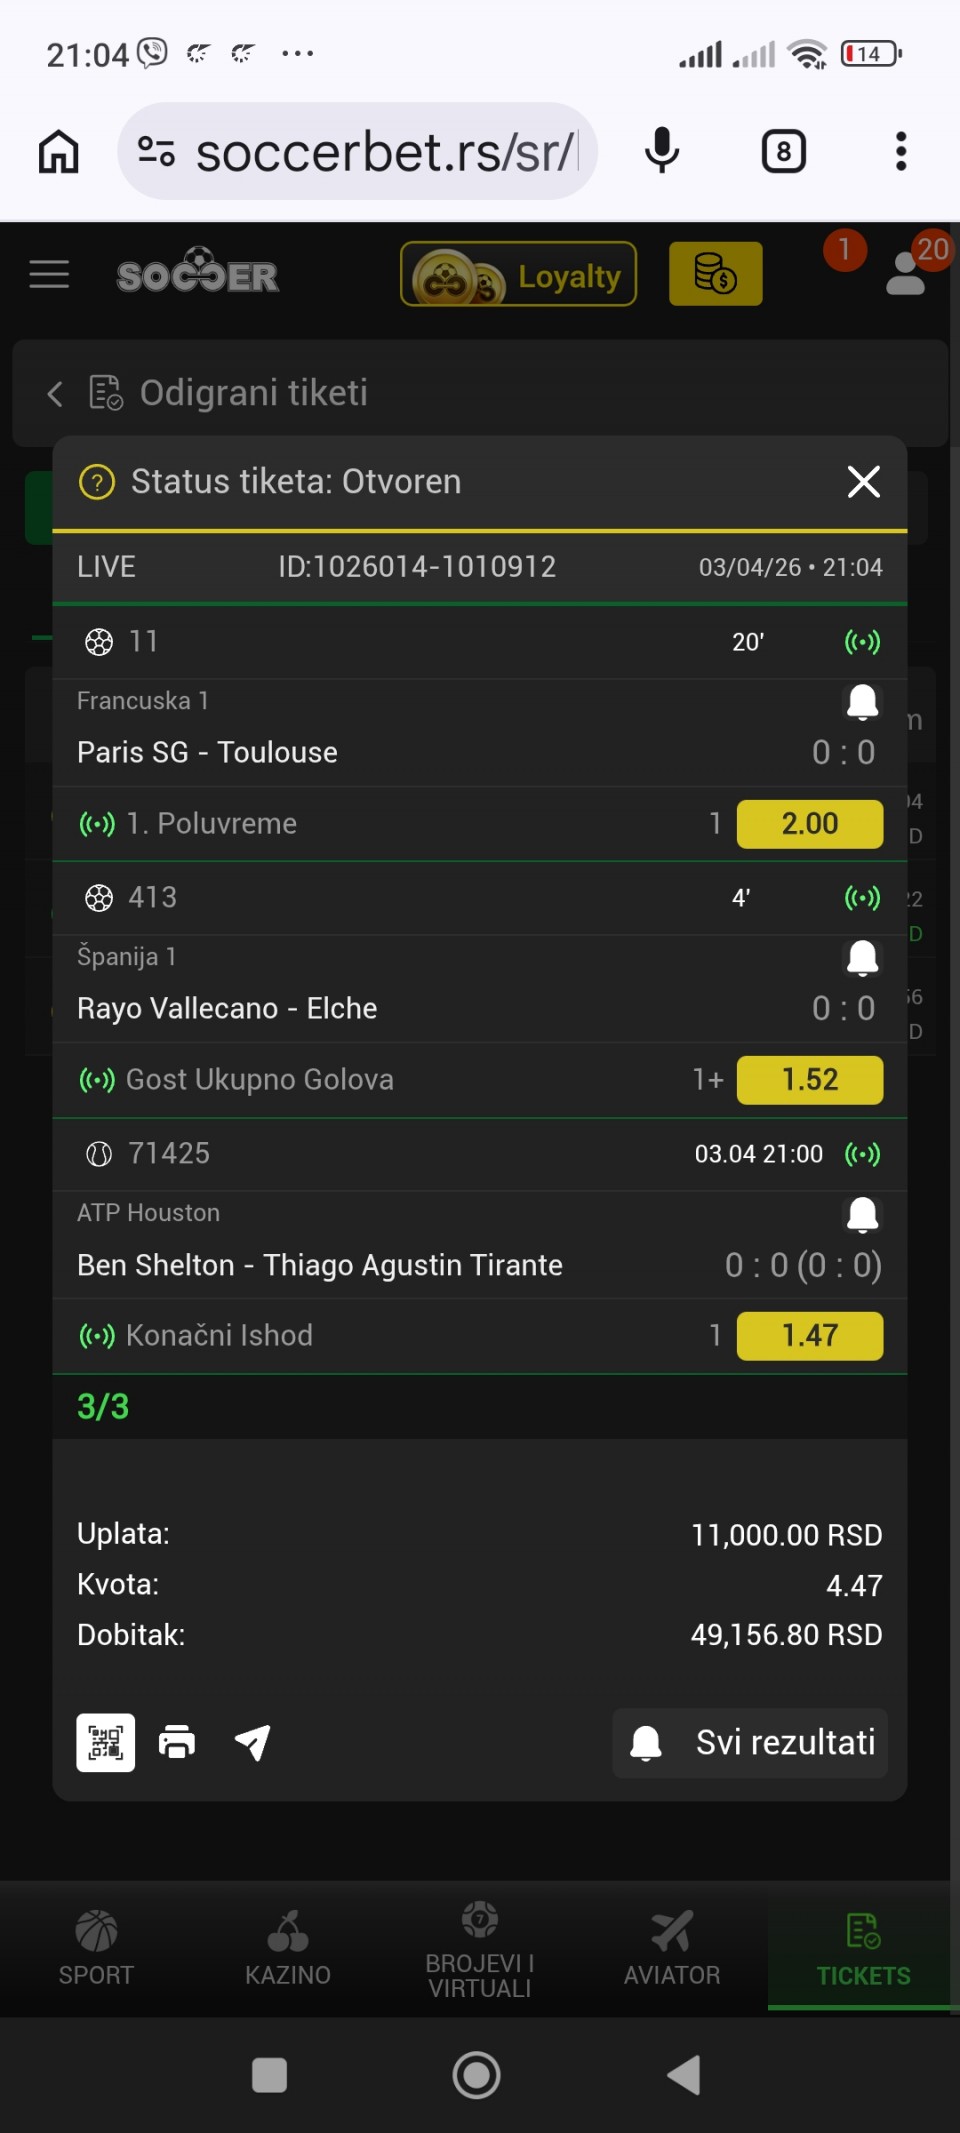Switch to the KAZINO tab
960x2133 pixels.
pyautogui.click(x=288, y=1948)
